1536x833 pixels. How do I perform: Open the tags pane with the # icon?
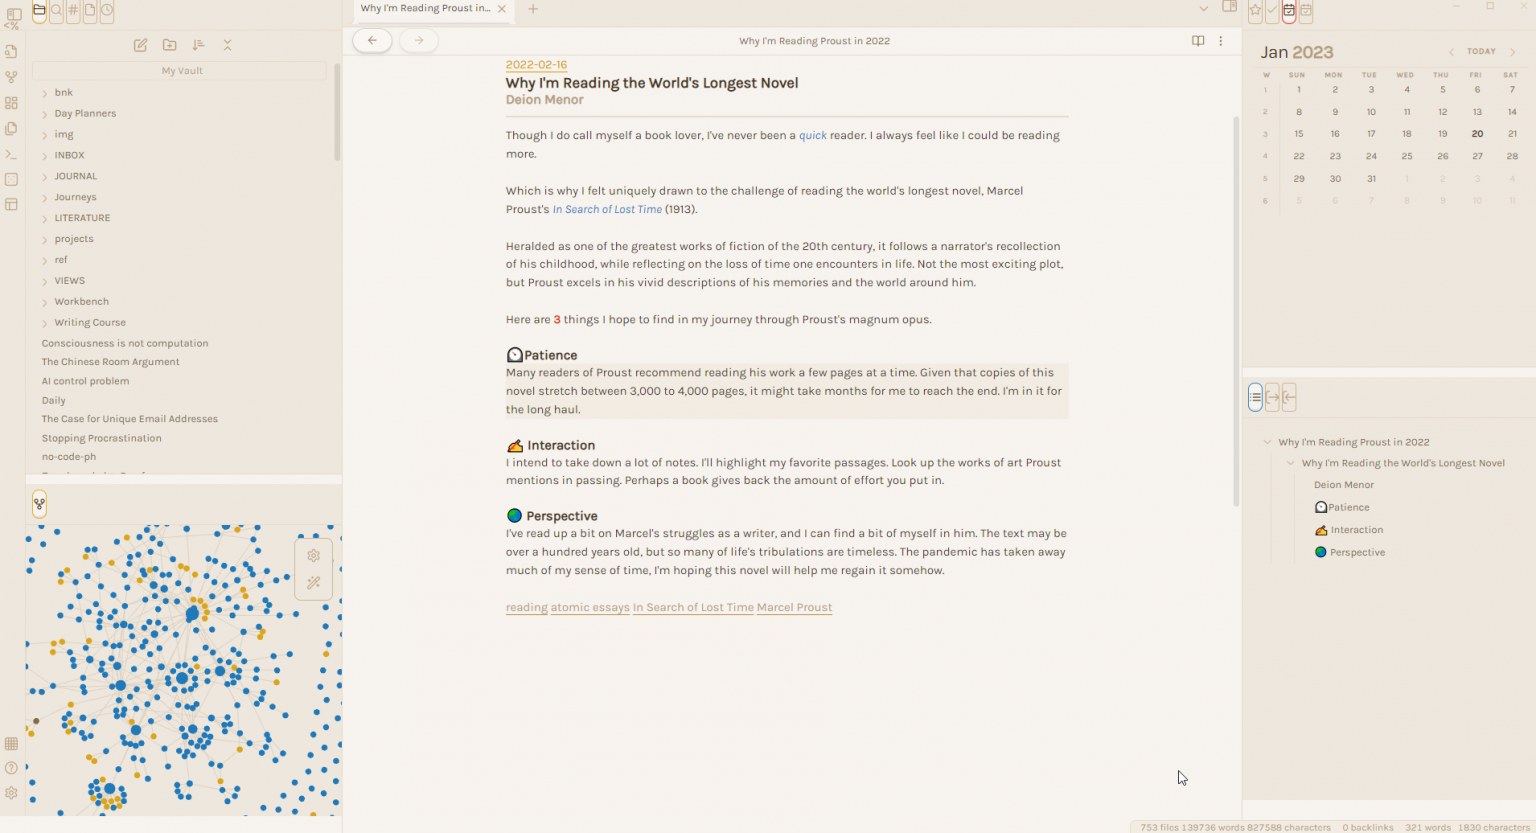72,10
